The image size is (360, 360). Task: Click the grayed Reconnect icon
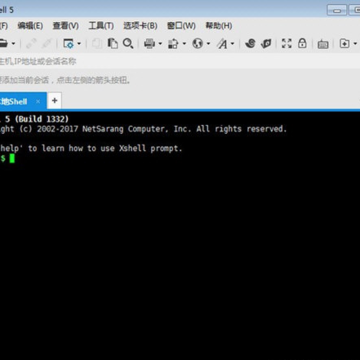(47, 43)
